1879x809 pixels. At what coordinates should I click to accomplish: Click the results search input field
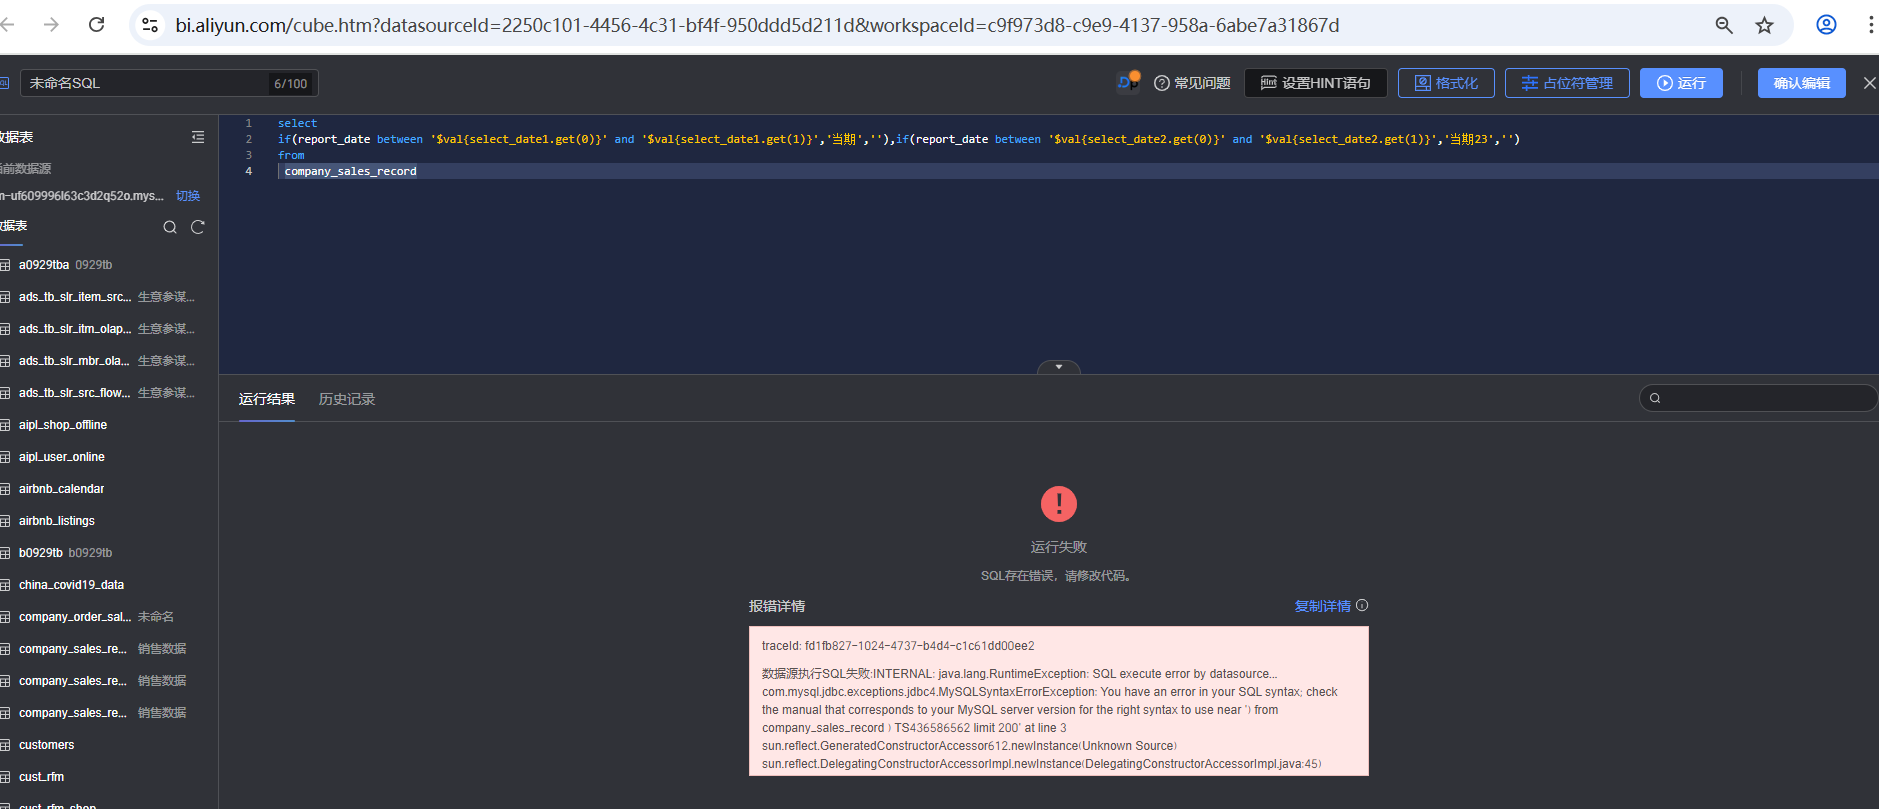click(x=1765, y=398)
